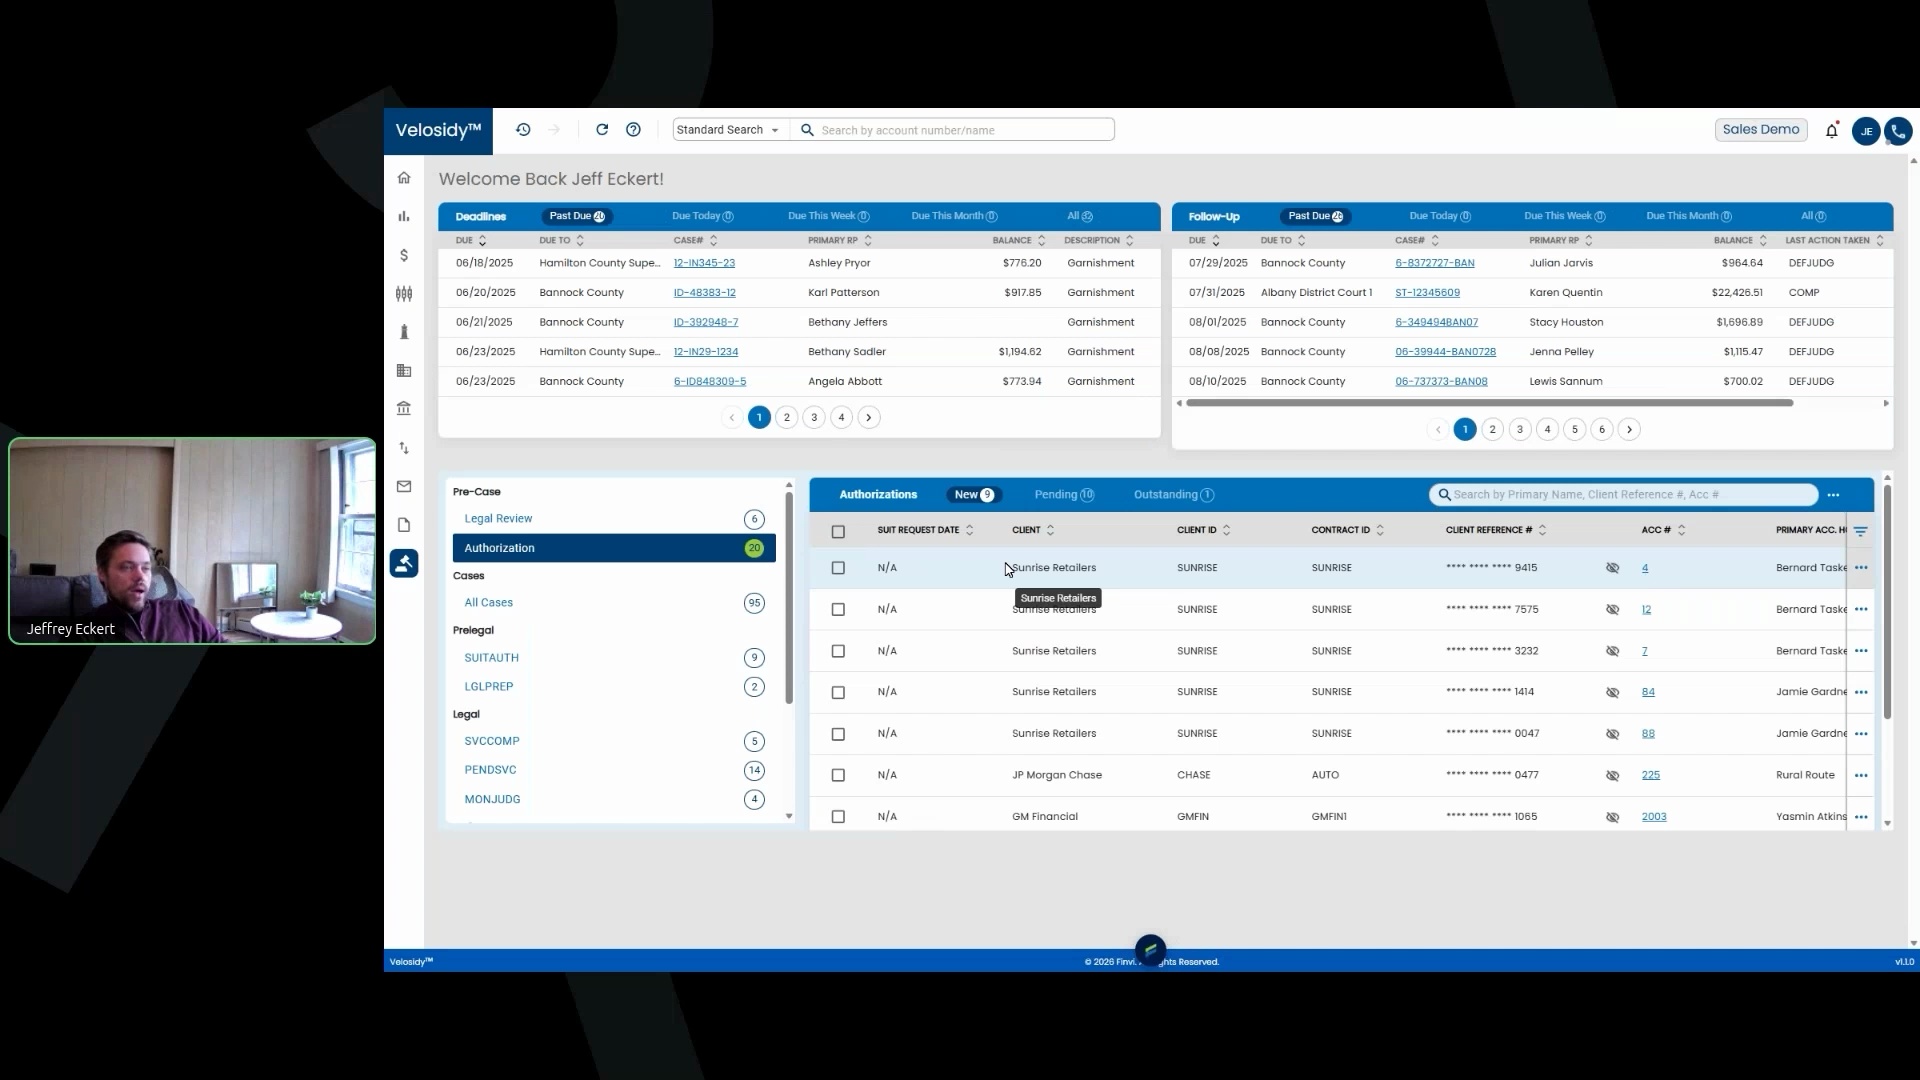Viewport: 1920px width, 1080px height.
Task: Click the phone call icon top right
Action: coord(1898,131)
